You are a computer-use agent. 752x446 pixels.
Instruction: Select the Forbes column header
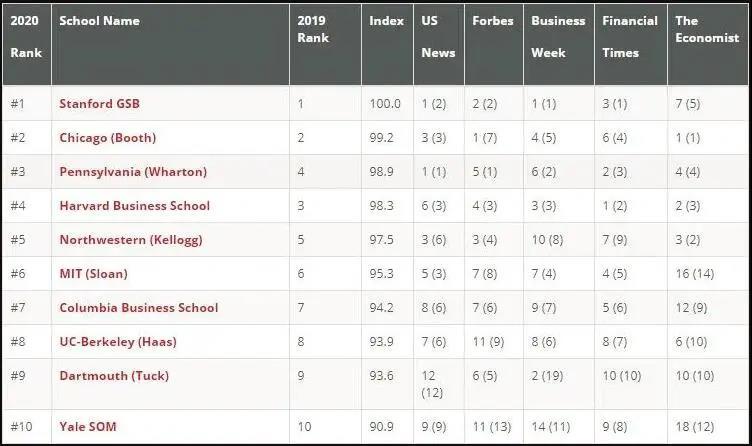[x=493, y=21]
